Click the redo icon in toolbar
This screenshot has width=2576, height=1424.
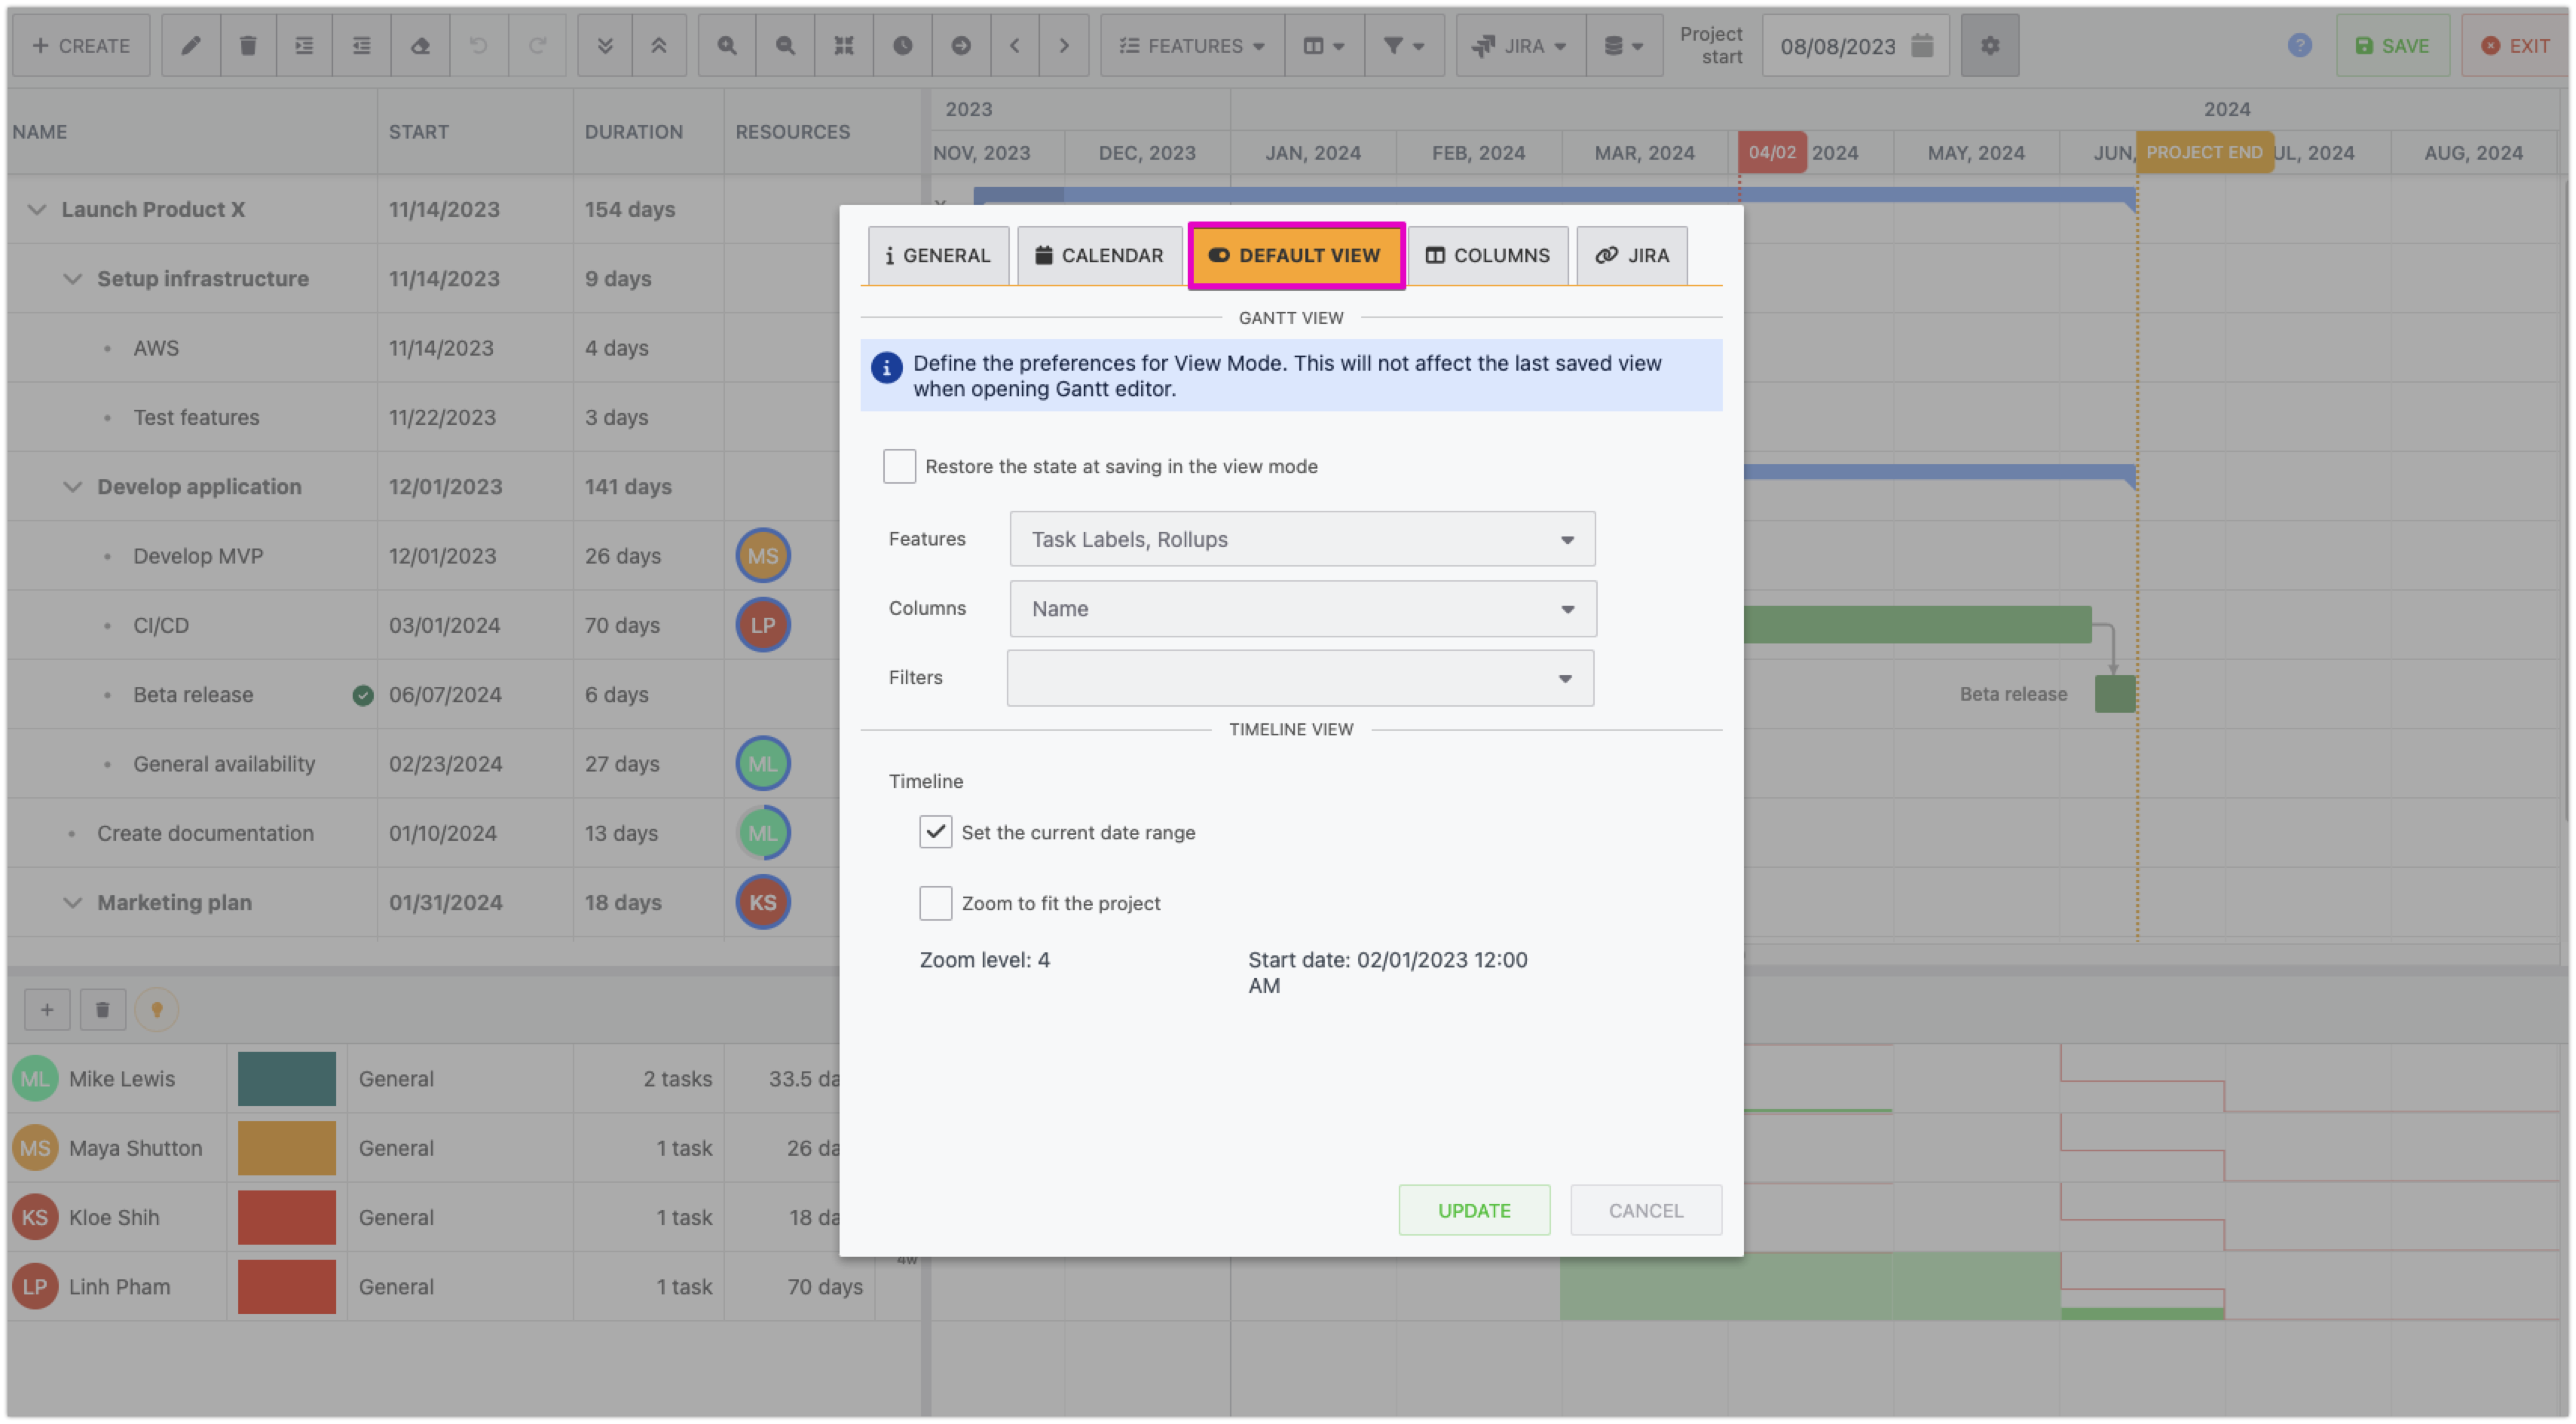pyautogui.click(x=538, y=44)
